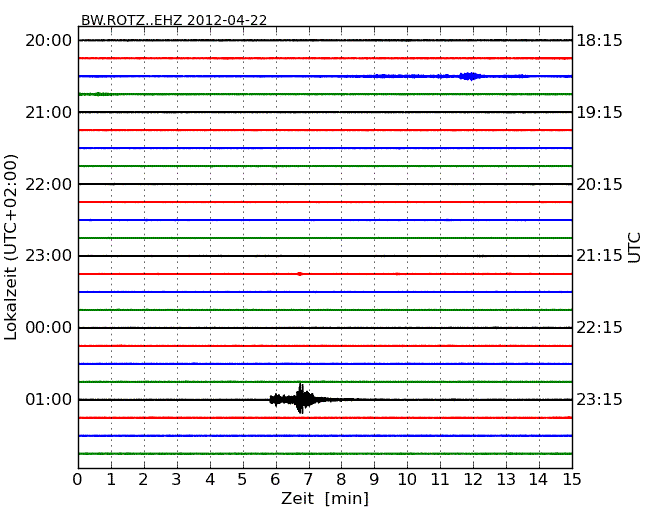Viewport: 650px width, 520px height.
Task: Select the 23:15 UTC label
Action: click(x=599, y=399)
